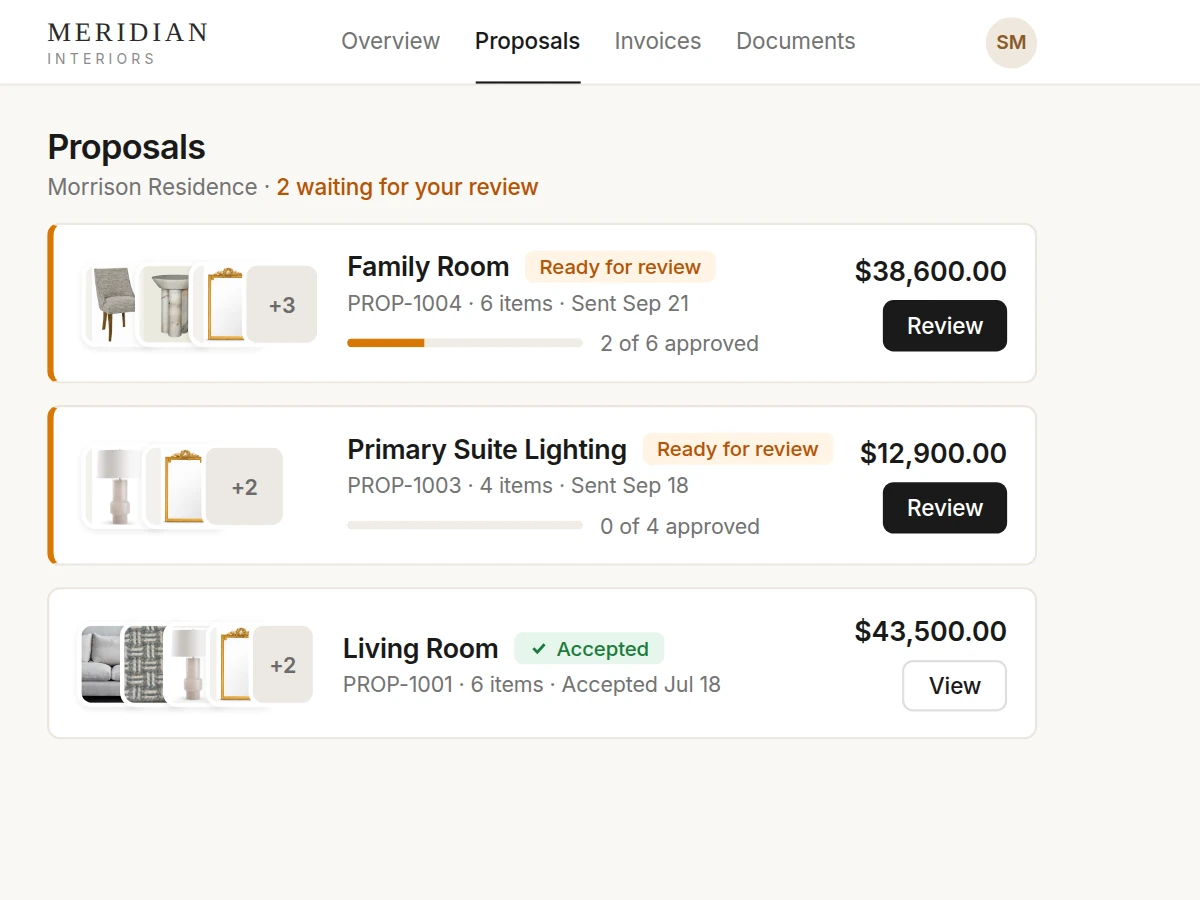Click the Family Room Ready for review badge
1200x900 pixels.
(620, 267)
